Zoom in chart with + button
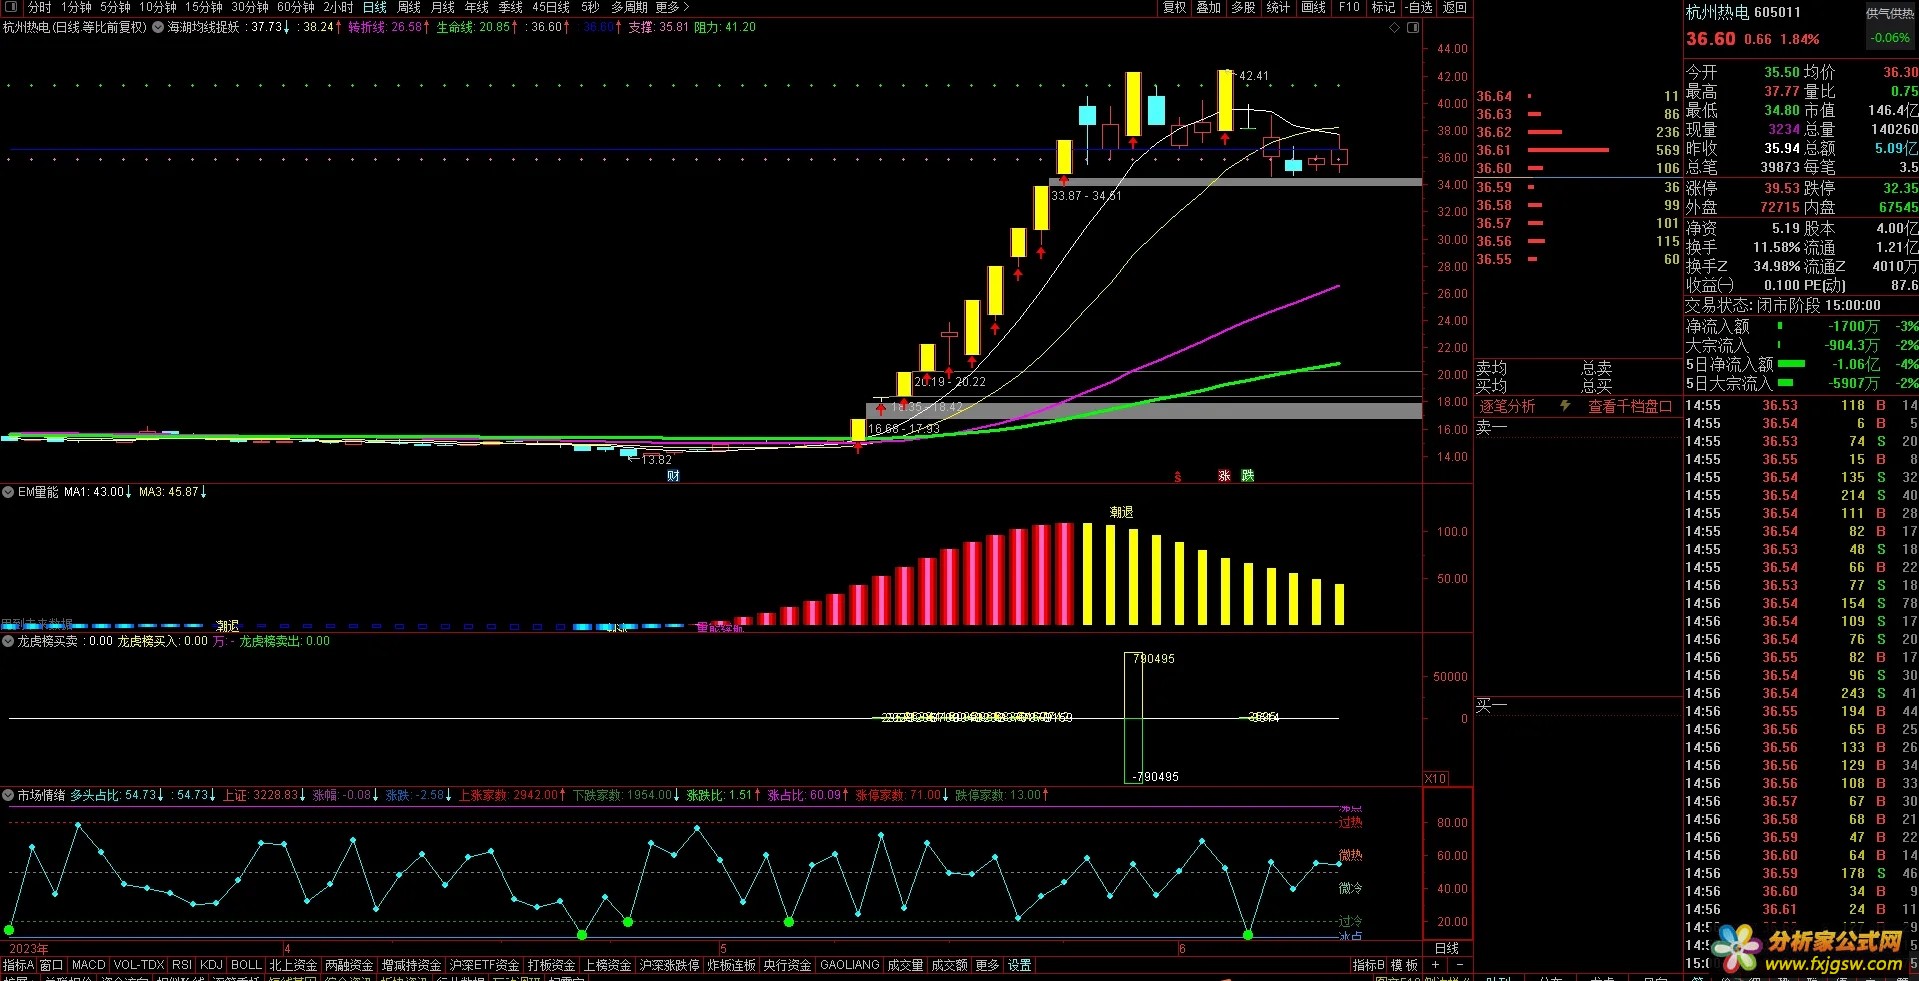Viewport: 1919px width, 981px height. point(1435,965)
